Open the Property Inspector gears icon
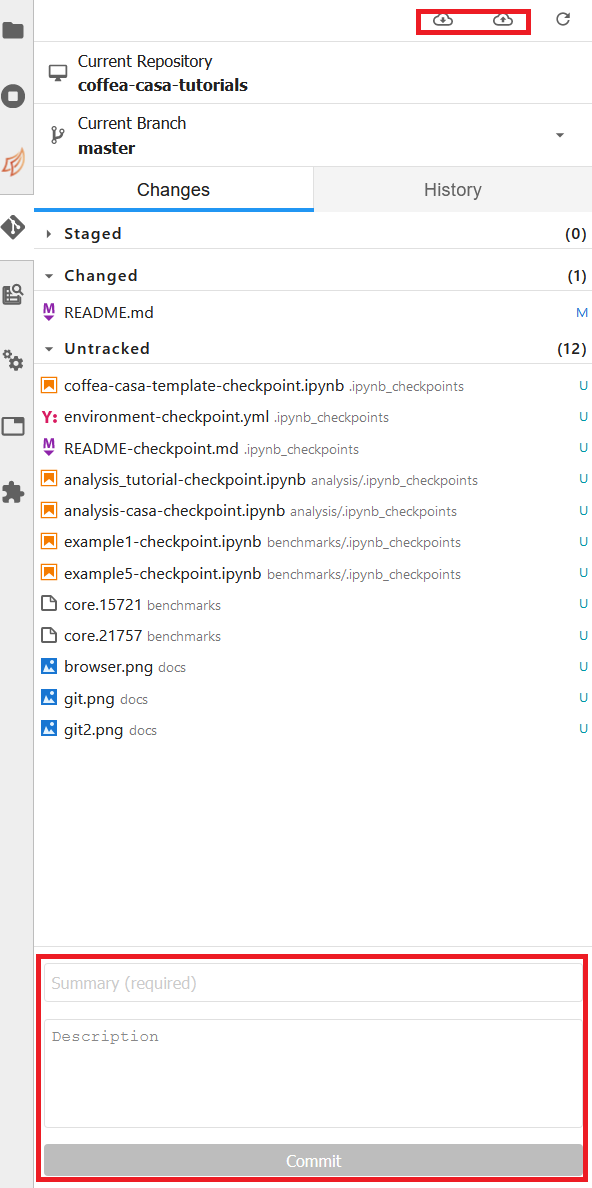This screenshot has width=592, height=1188. coord(14,360)
